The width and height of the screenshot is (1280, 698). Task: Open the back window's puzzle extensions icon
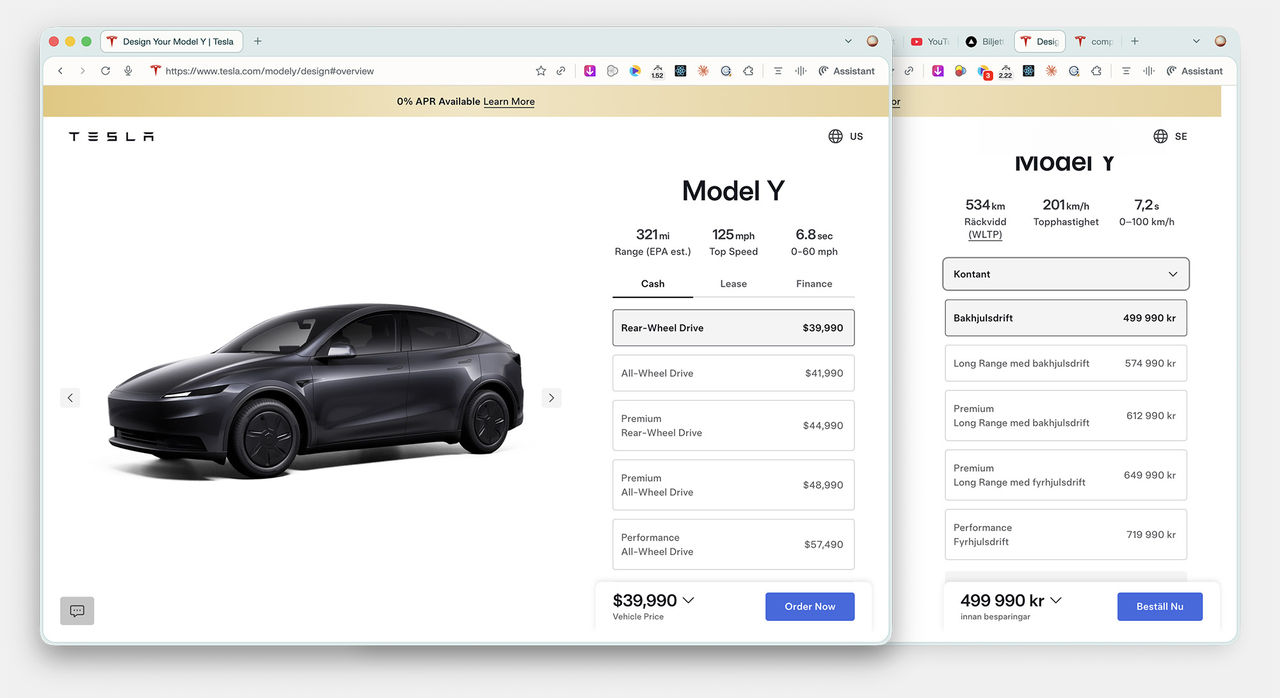(1096, 71)
